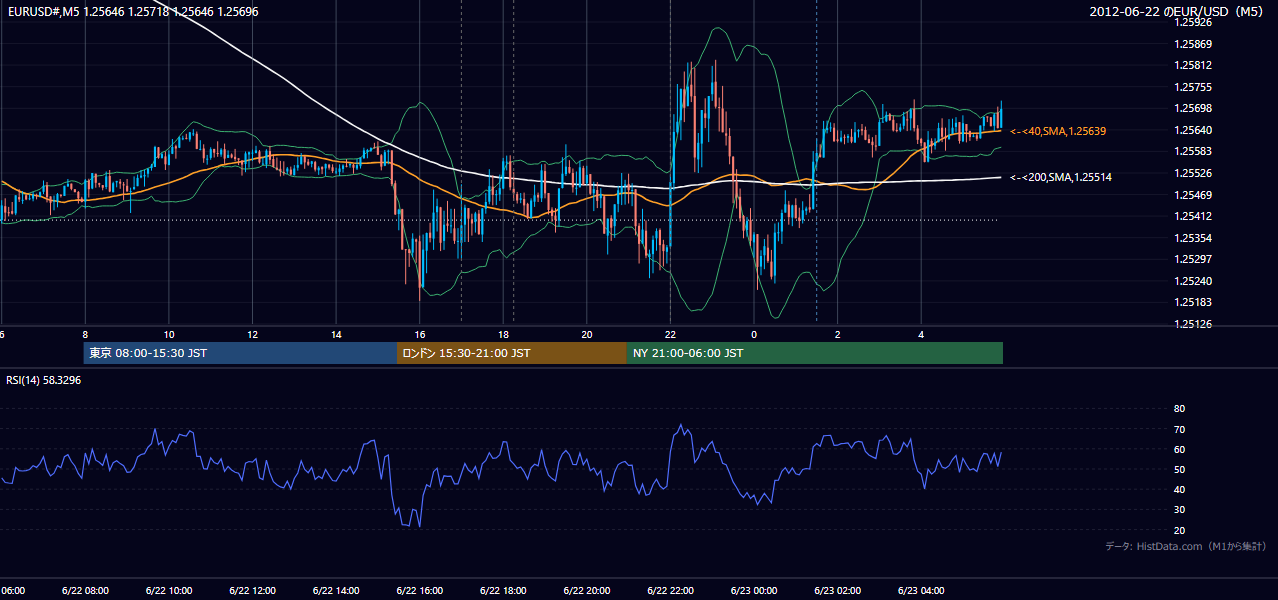Click price axis value 1.25297
The width and height of the screenshot is (1278, 600).
[1194, 259]
